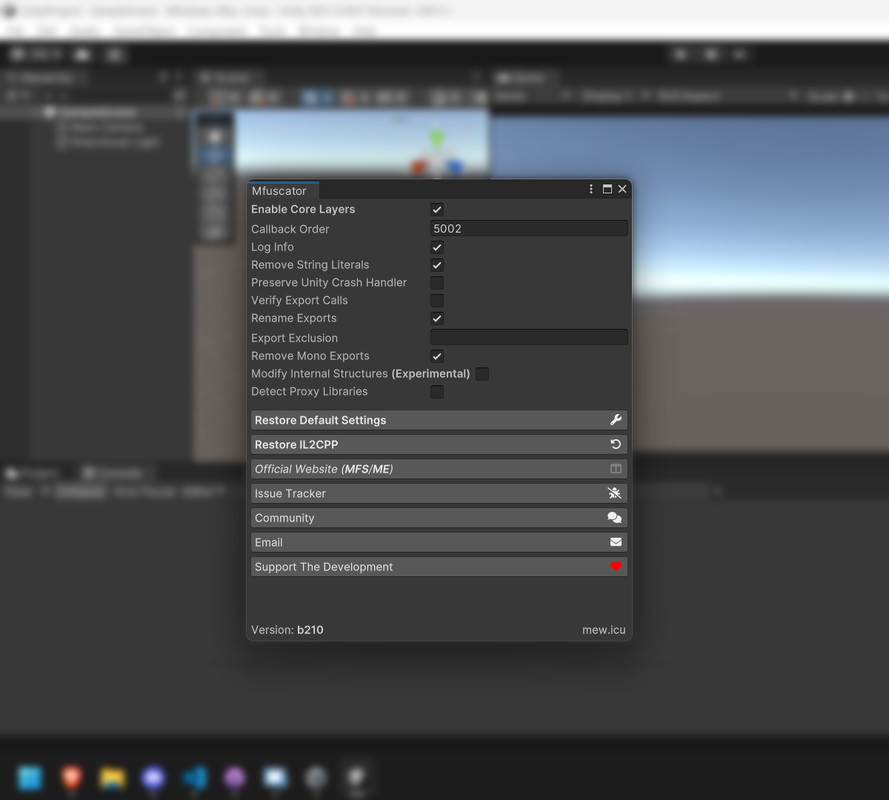Toggle the Rename Exports checkbox
Viewport: 889px width, 800px height.
(437, 318)
